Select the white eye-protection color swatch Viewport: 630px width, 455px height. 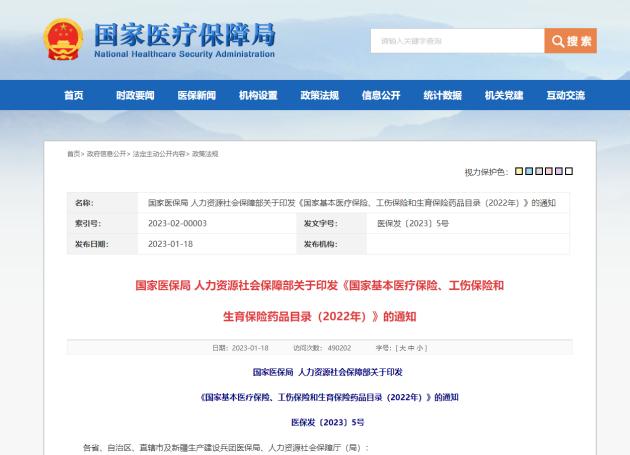569,171
